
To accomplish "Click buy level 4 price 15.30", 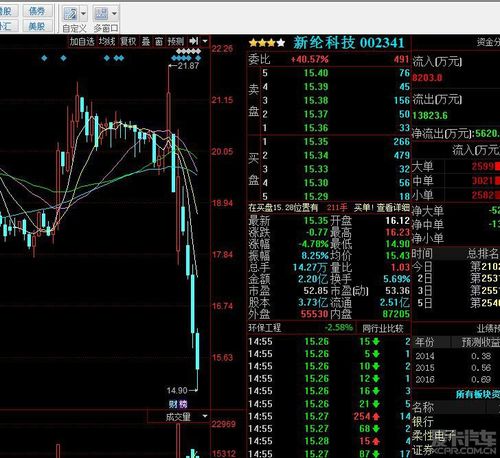I will coord(316,183).
